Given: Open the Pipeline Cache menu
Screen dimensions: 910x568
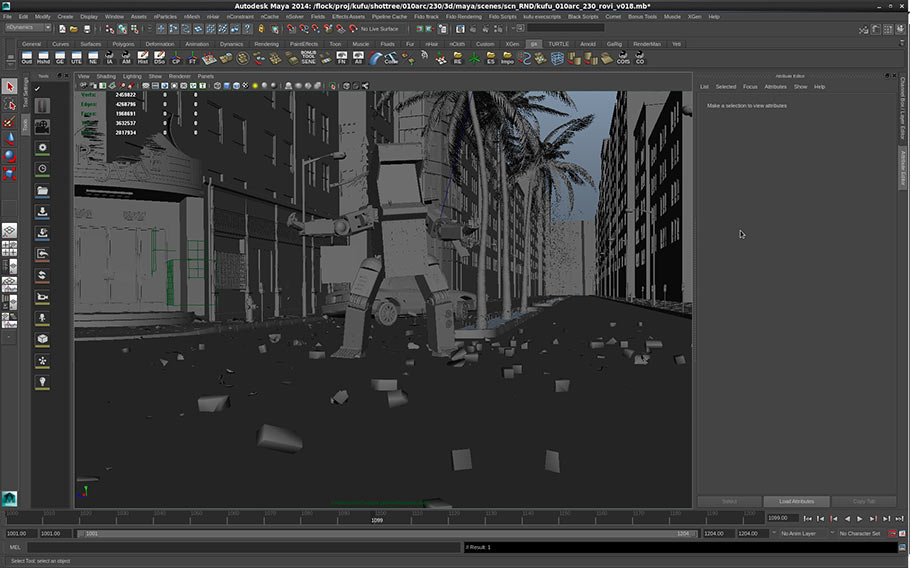Looking at the screenshot, I should [x=389, y=17].
